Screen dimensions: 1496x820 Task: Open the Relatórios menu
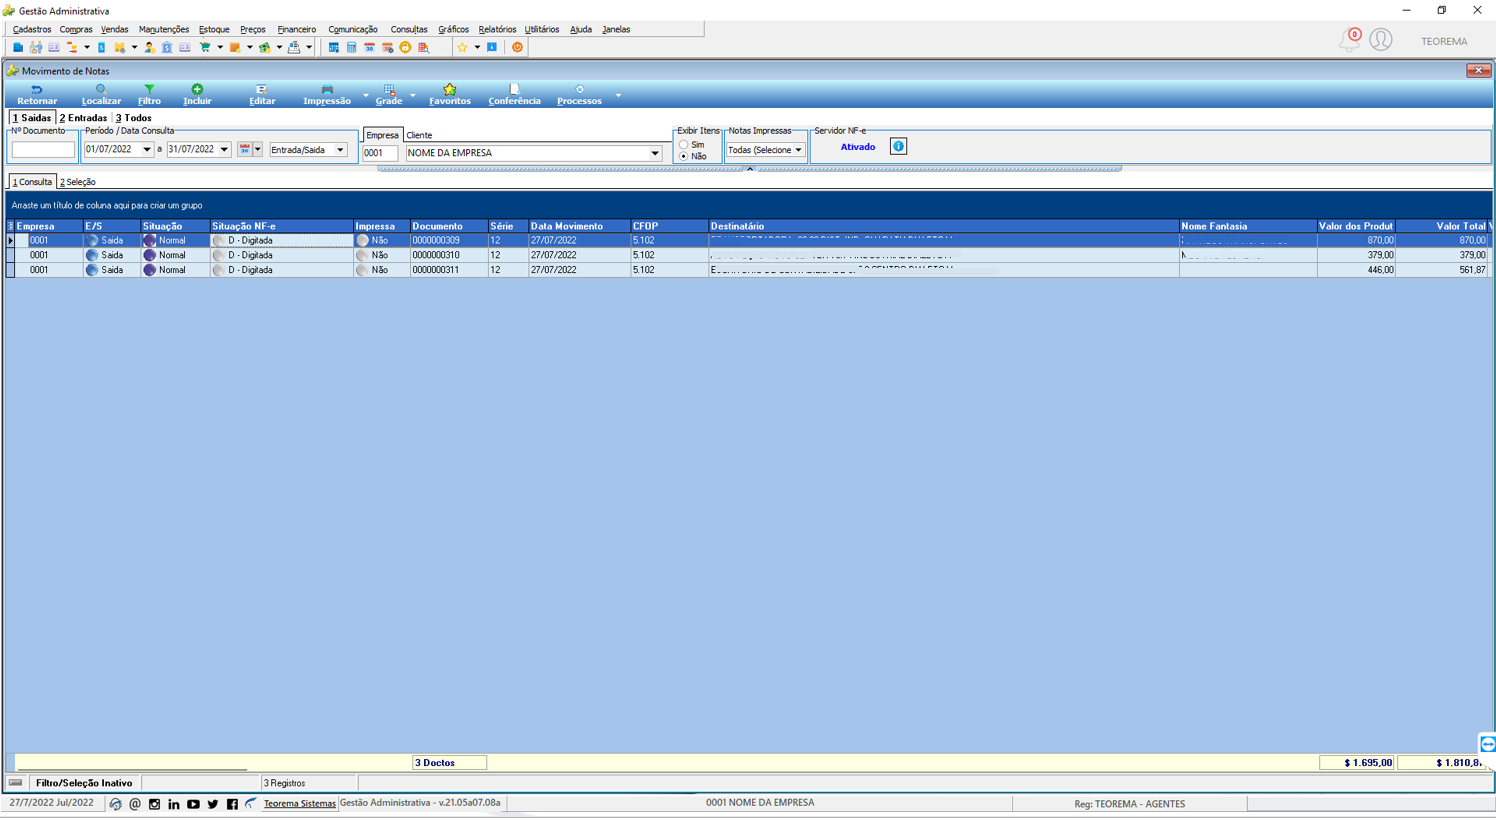tap(497, 30)
